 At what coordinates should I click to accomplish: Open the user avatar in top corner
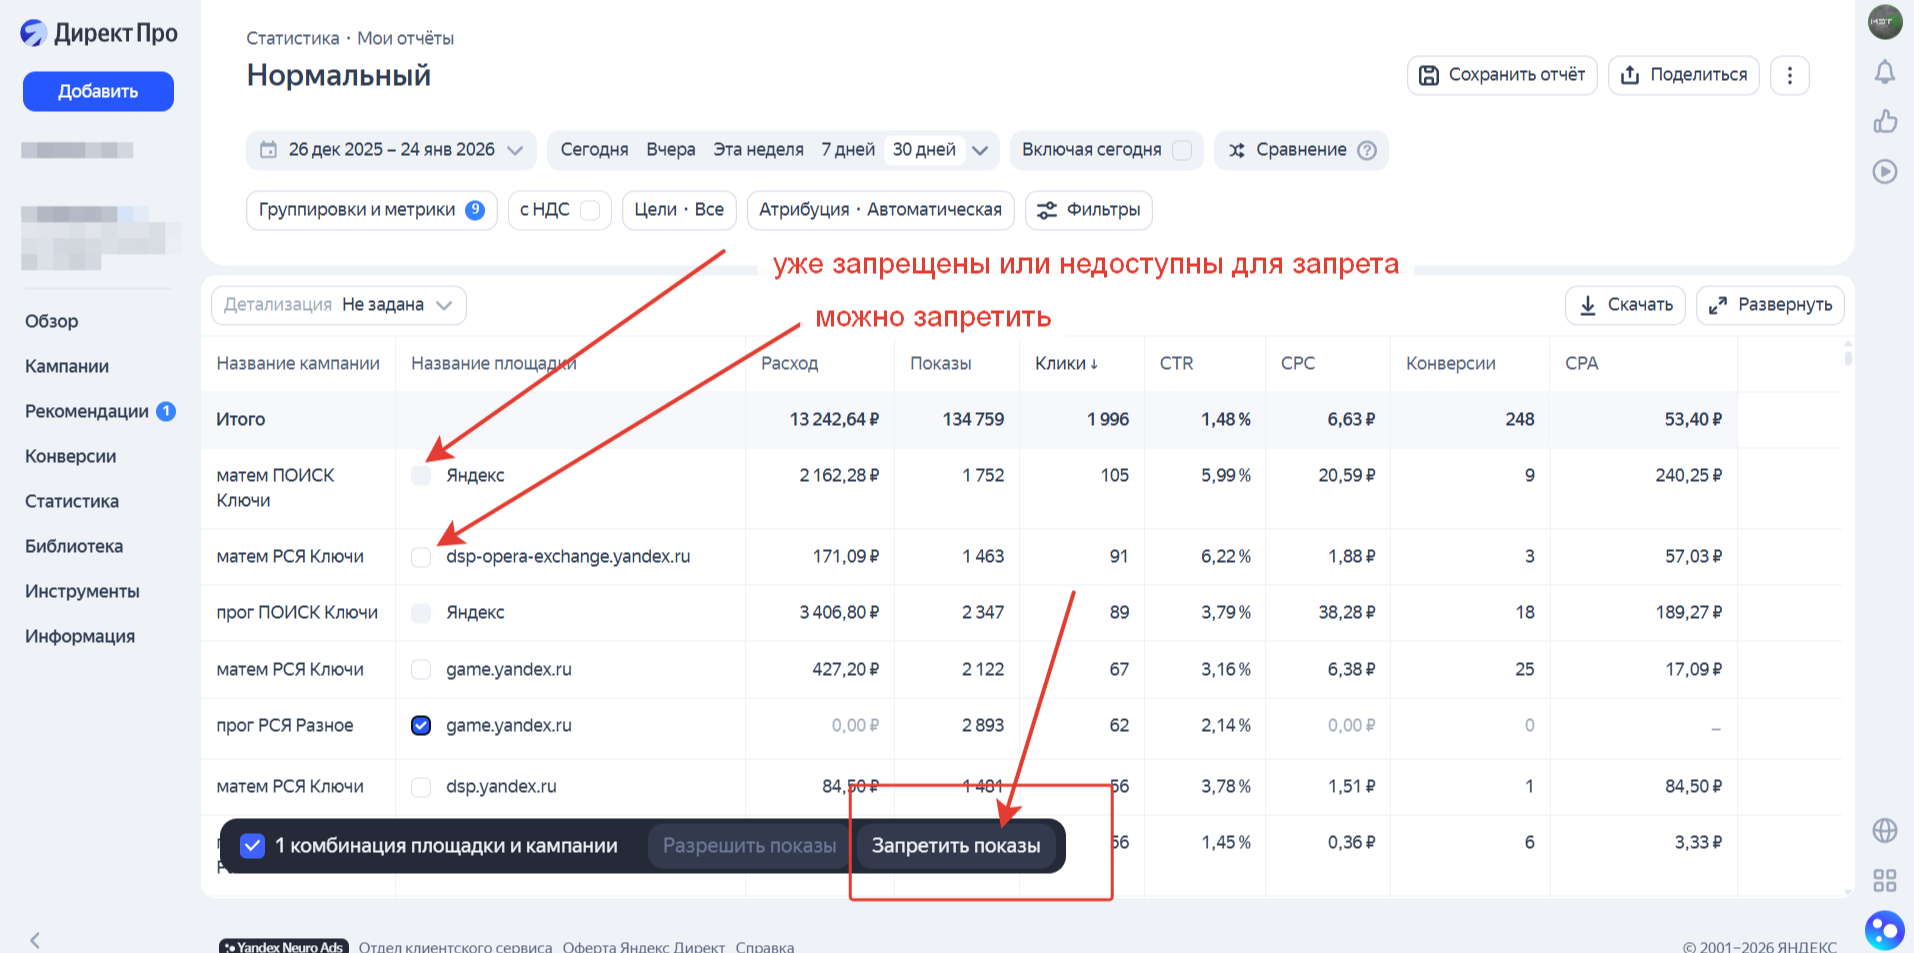click(x=1884, y=22)
